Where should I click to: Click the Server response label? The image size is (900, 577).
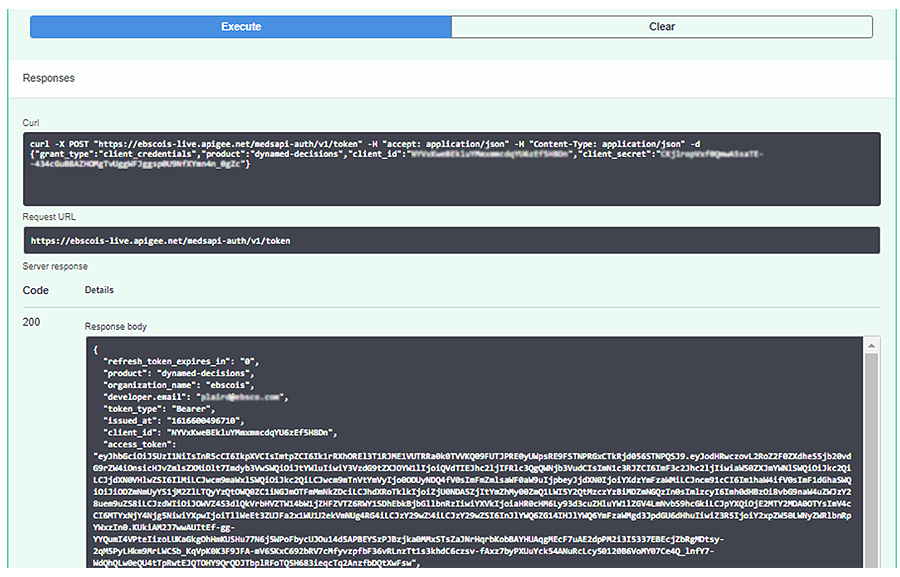[55, 266]
